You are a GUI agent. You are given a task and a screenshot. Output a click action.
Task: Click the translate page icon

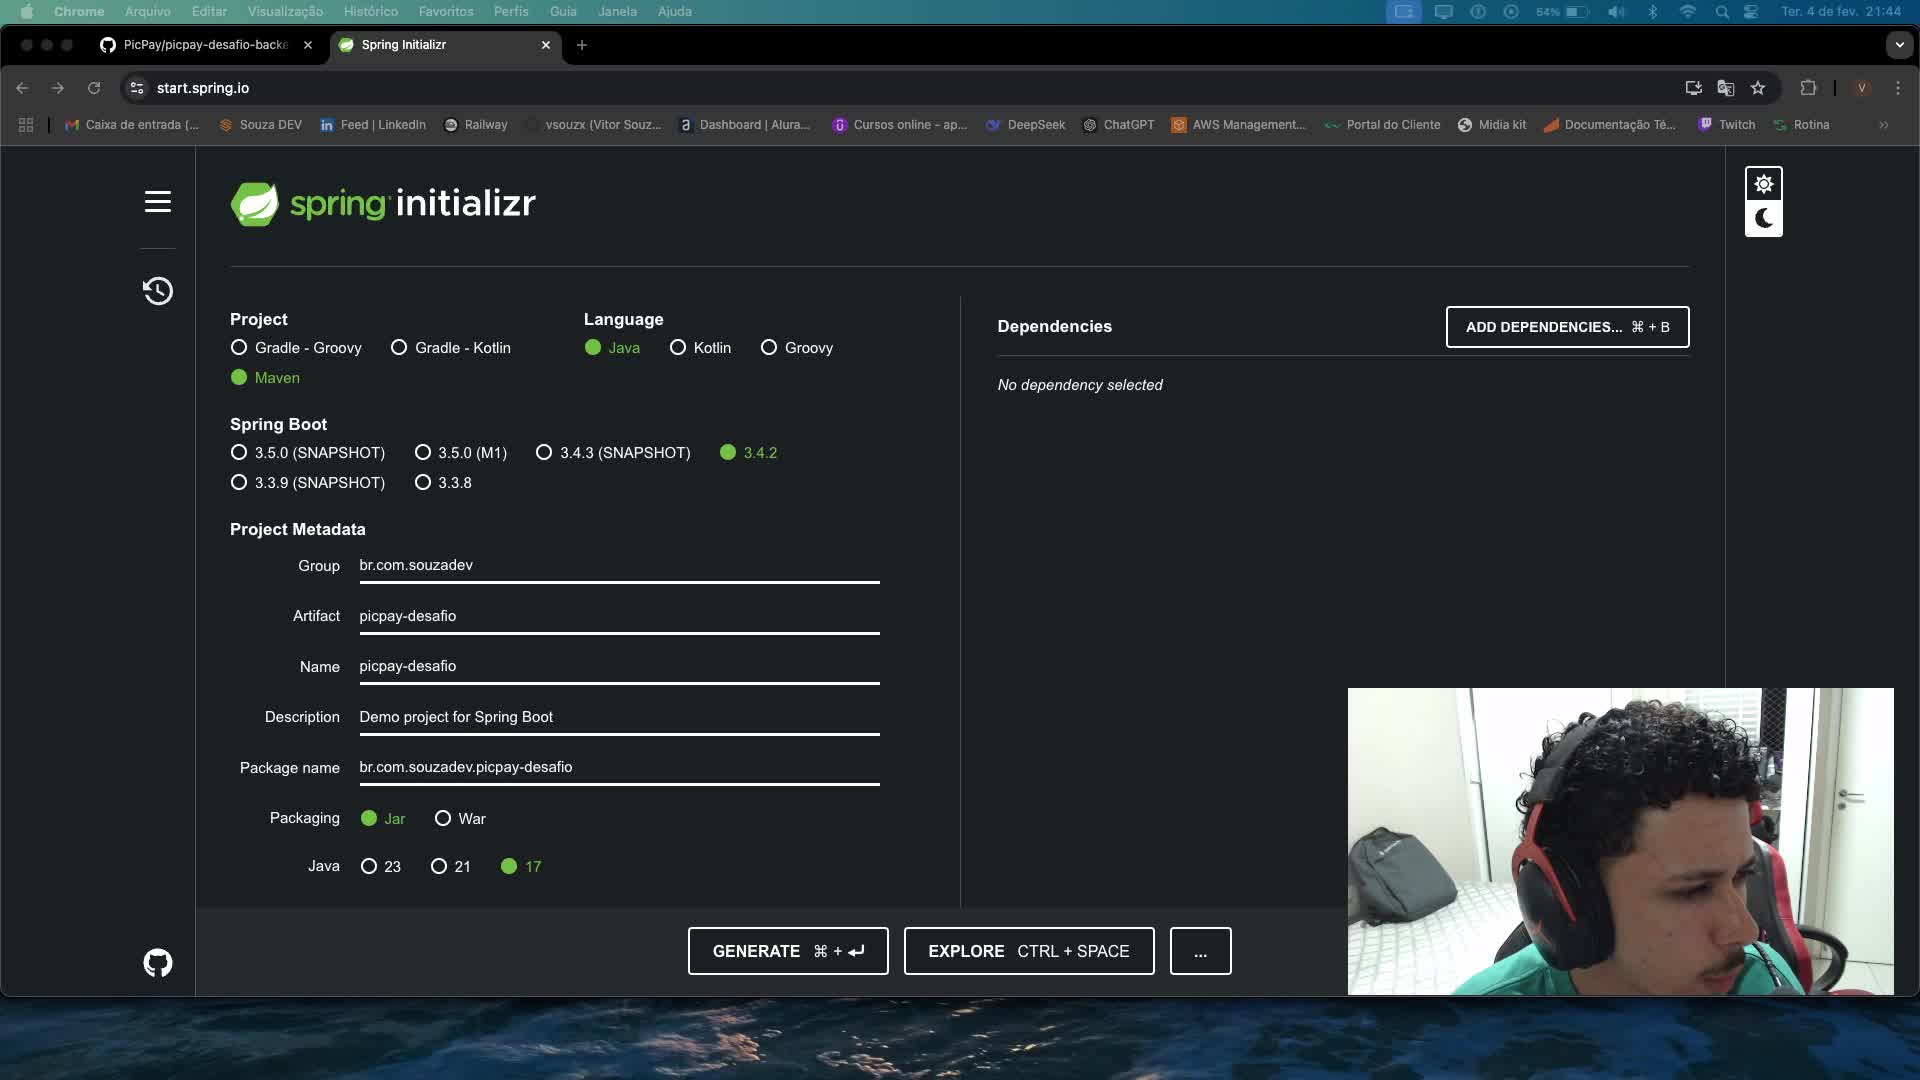coord(1726,88)
